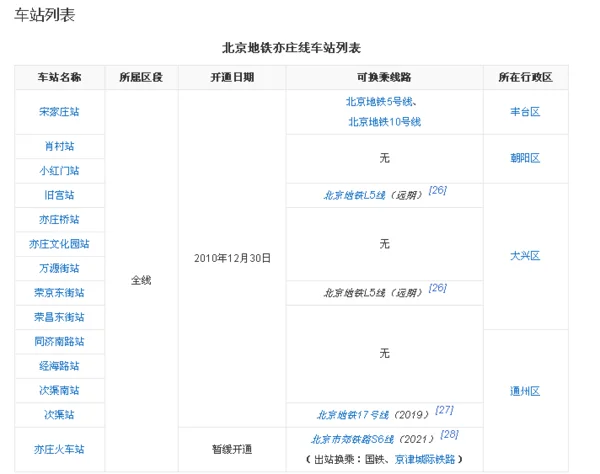Click 北京地铁L5线 link in 旧宫站 row
The height and width of the screenshot is (474, 600).
pyautogui.click(x=355, y=195)
